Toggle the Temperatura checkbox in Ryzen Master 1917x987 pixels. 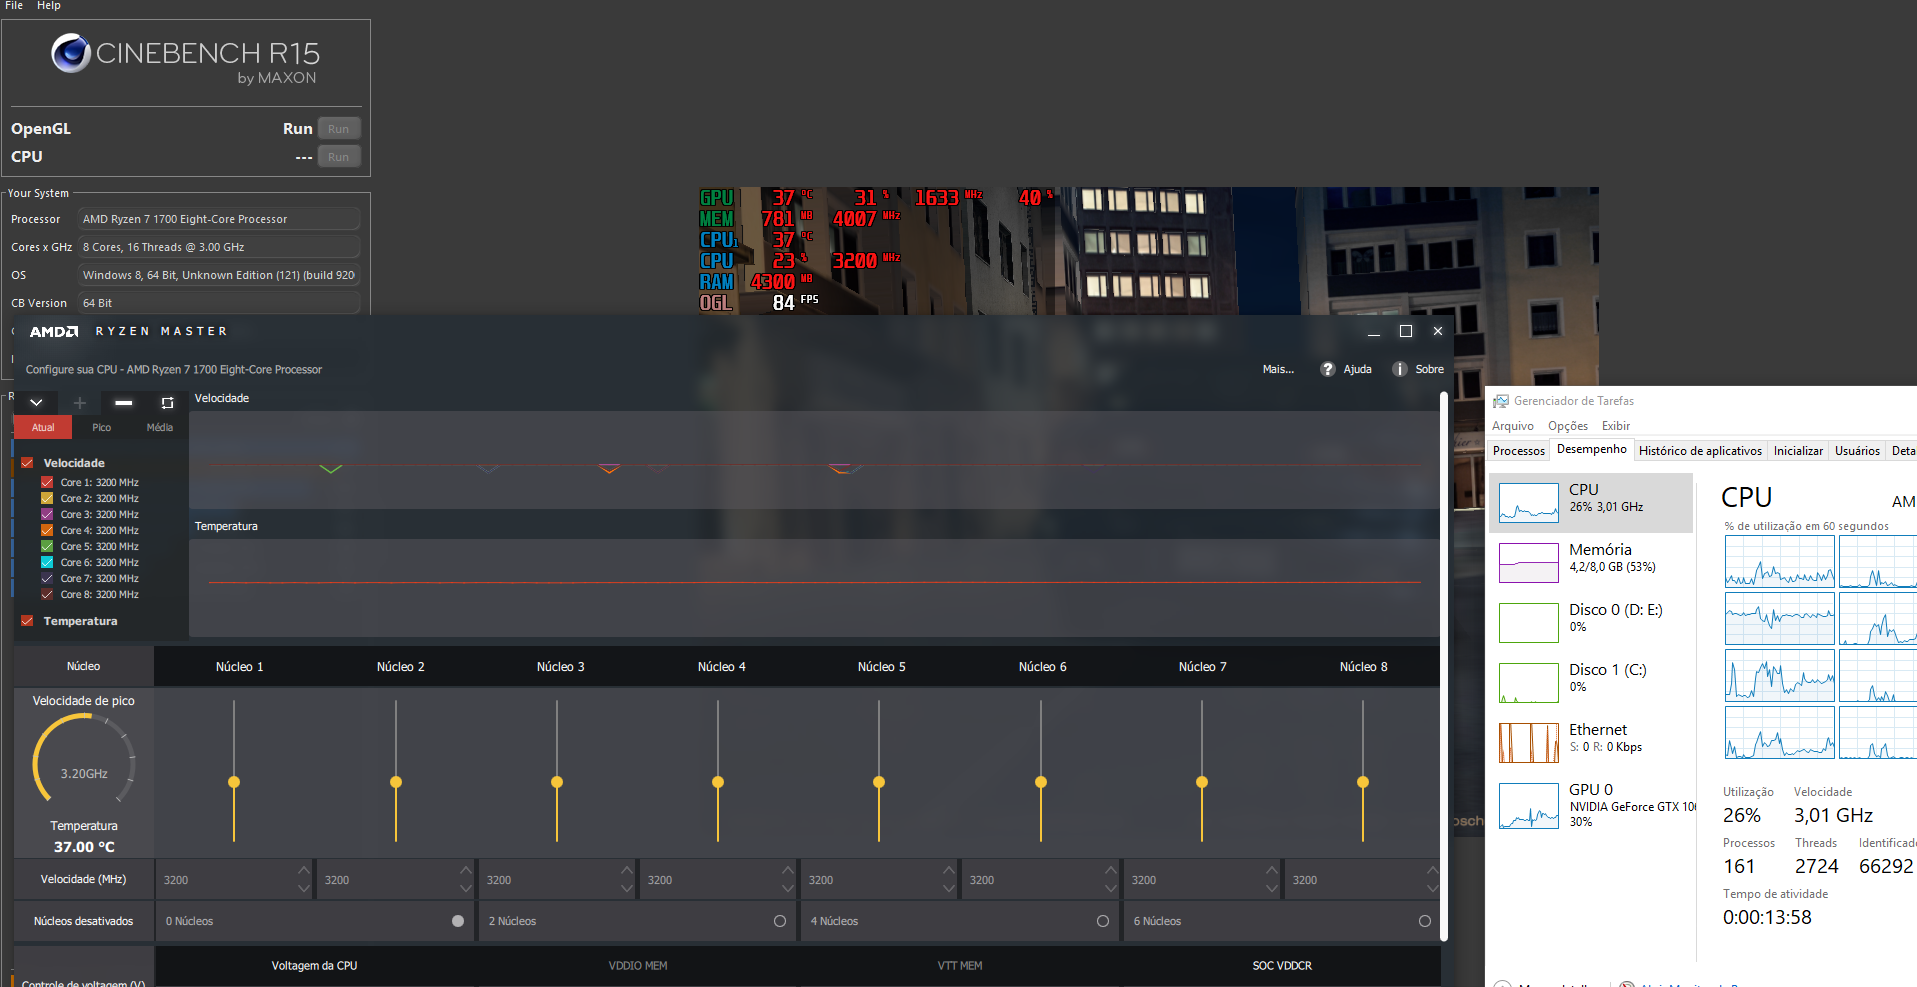pos(28,621)
